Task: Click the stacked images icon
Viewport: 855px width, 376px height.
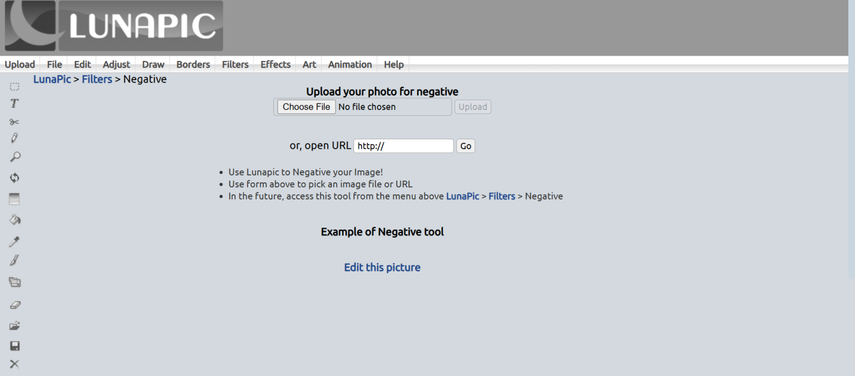Action: click(x=15, y=282)
